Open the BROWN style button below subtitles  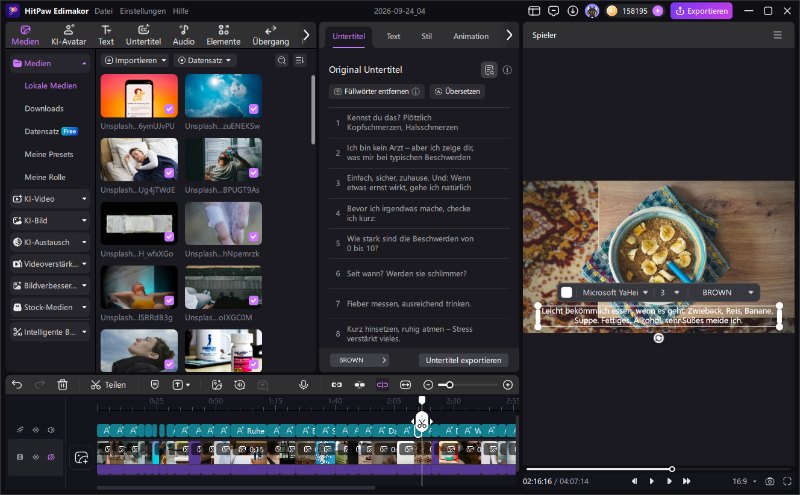coord(359,360)
